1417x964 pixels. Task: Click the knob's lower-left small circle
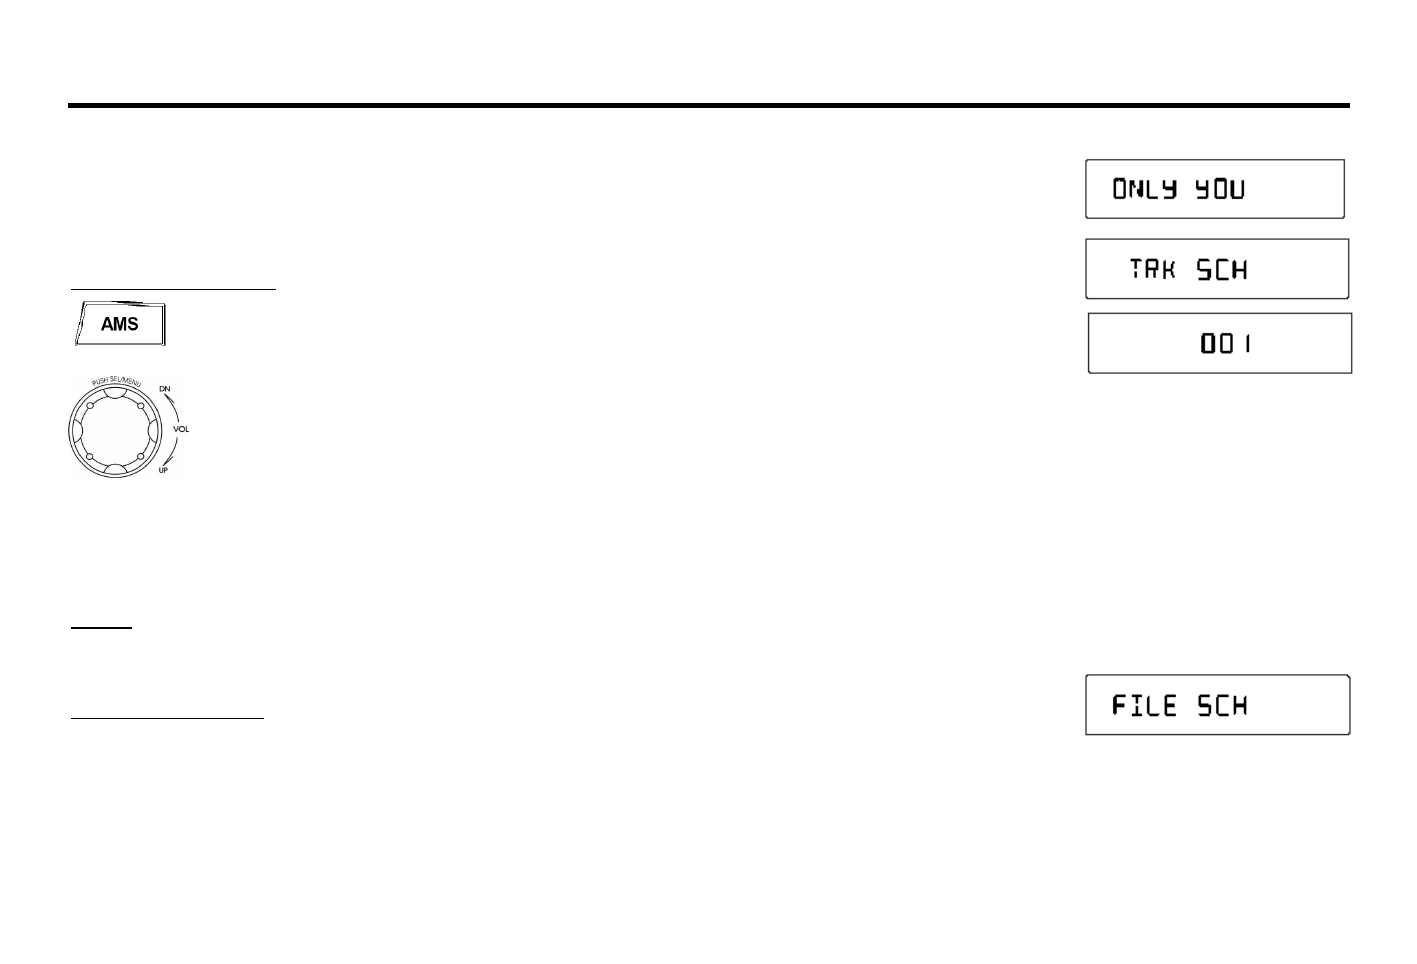tap(89, 457)
